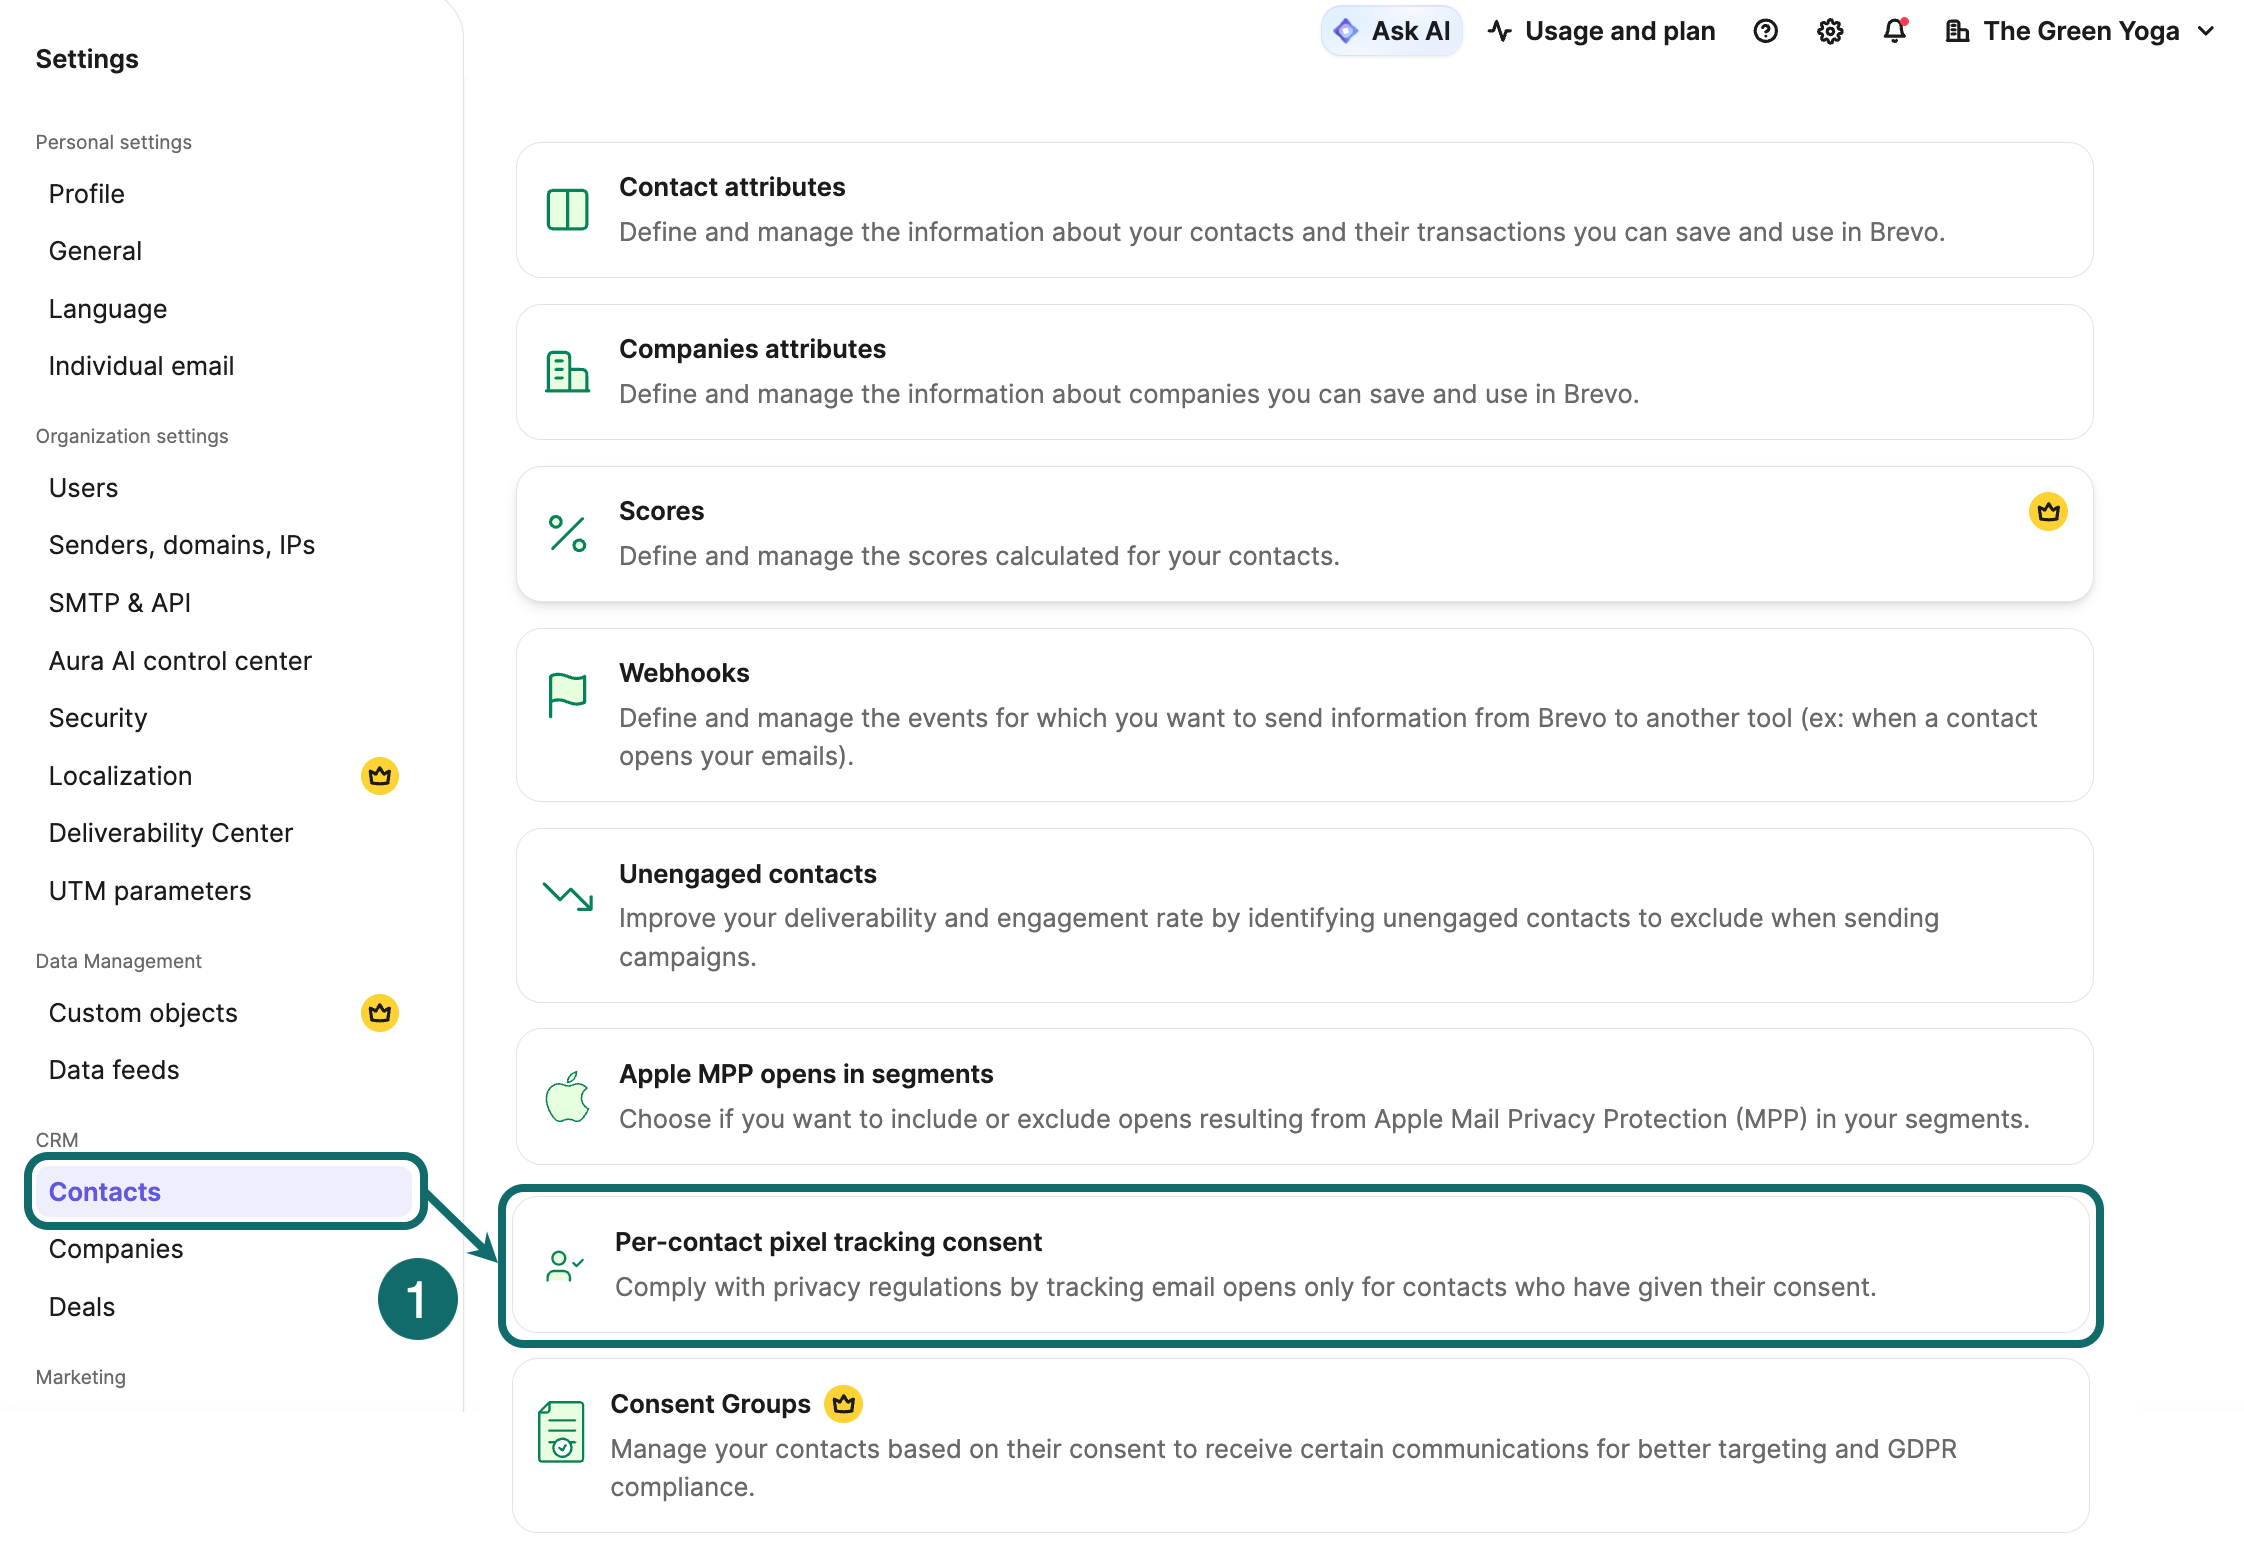Open Usage and plan activity icon
Screen dimensions: 2244x1550
click(1499, 31)
